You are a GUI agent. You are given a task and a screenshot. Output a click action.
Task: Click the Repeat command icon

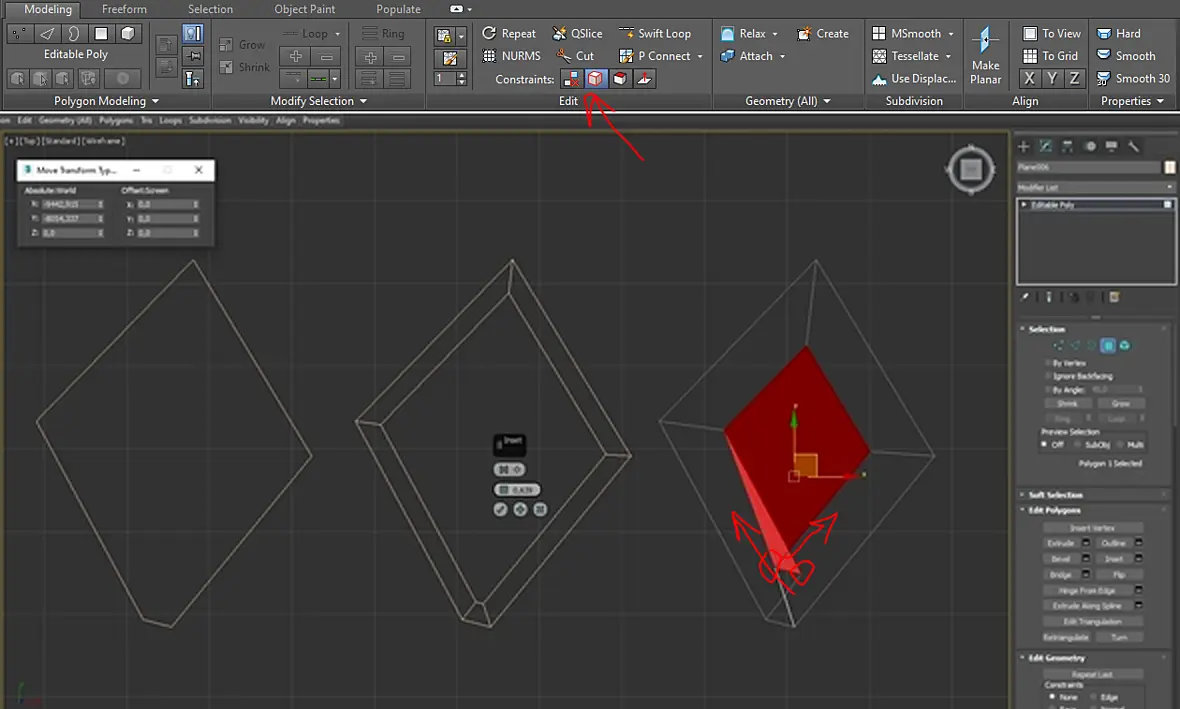[489, 33]
